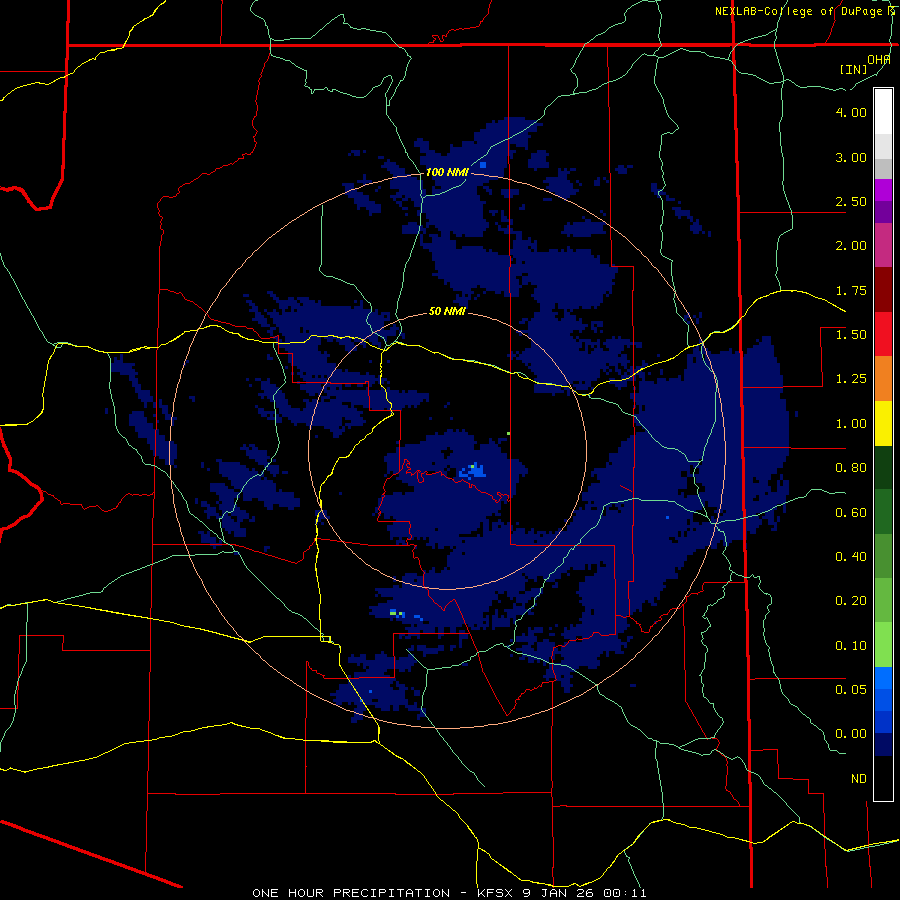This screenshot has width=900, height=900.
Task: Click the ONE HOUR PRECIPITATION KFSX title text
Action: [x=449, y=893]
